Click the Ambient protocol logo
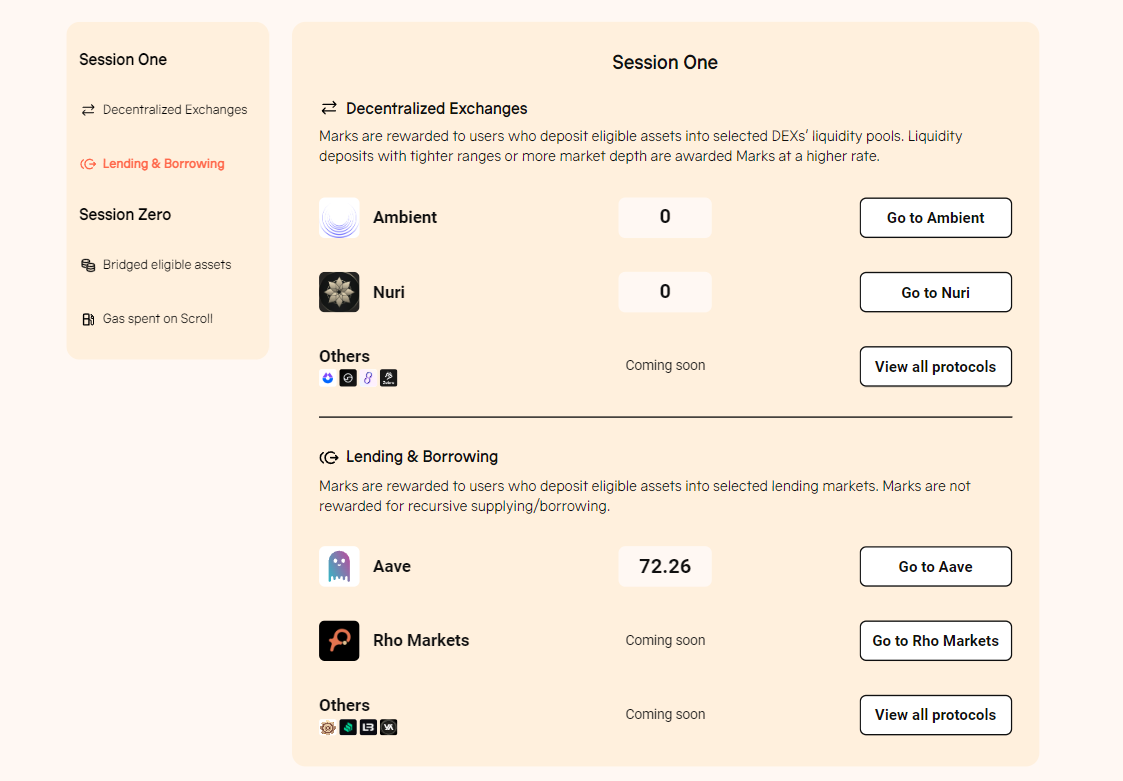This screenshot has width=1123, height=781. click(339, 218)
